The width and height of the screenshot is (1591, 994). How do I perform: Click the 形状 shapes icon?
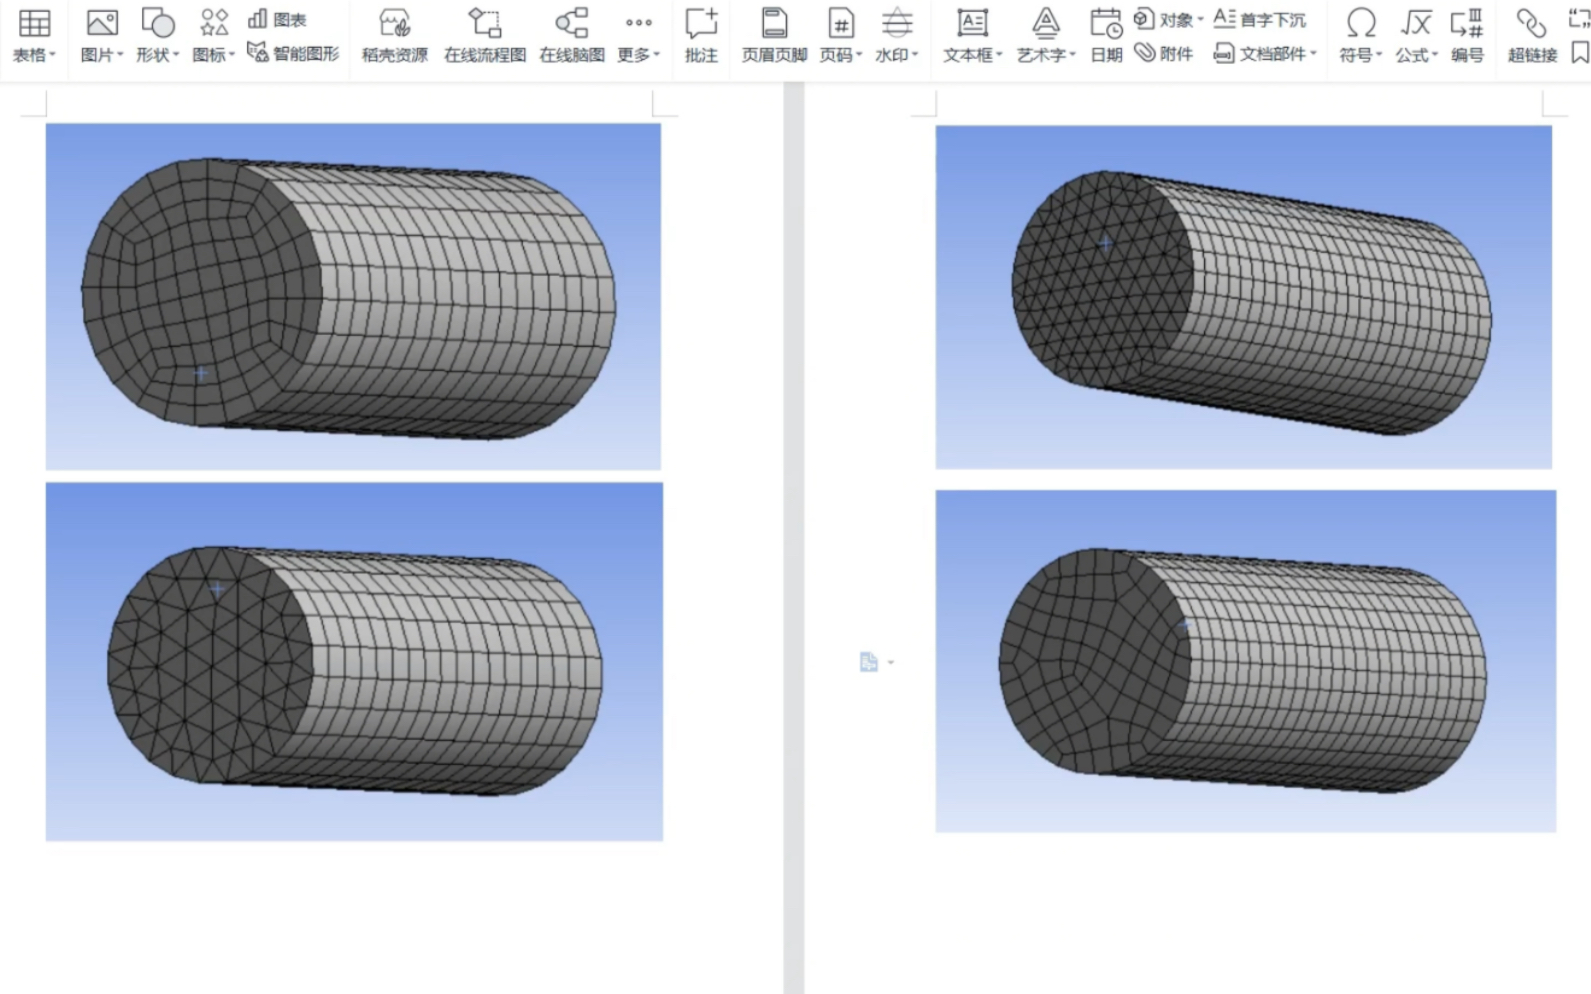point(158,22)
